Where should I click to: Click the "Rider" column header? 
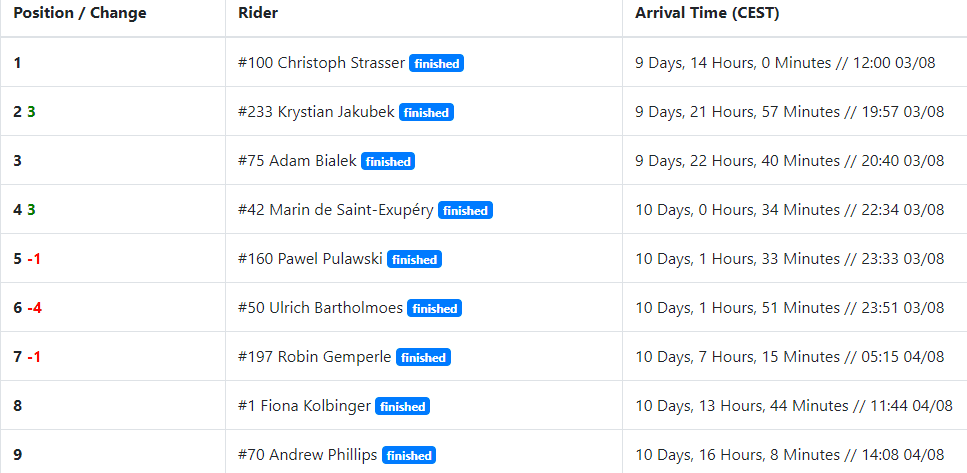258,13
